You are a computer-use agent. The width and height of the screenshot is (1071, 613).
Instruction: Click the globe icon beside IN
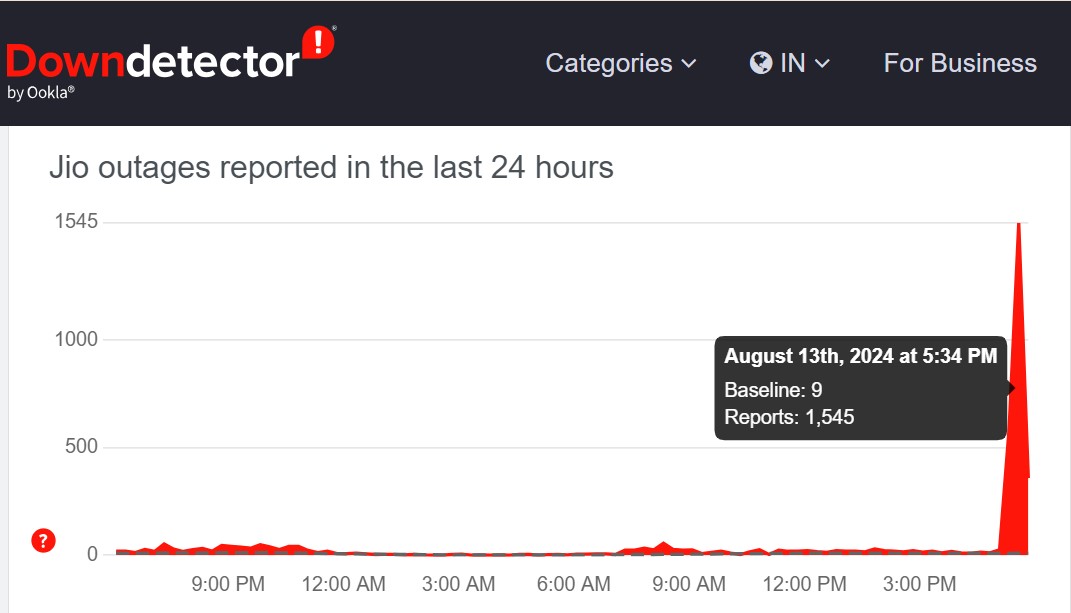(761, 63)
